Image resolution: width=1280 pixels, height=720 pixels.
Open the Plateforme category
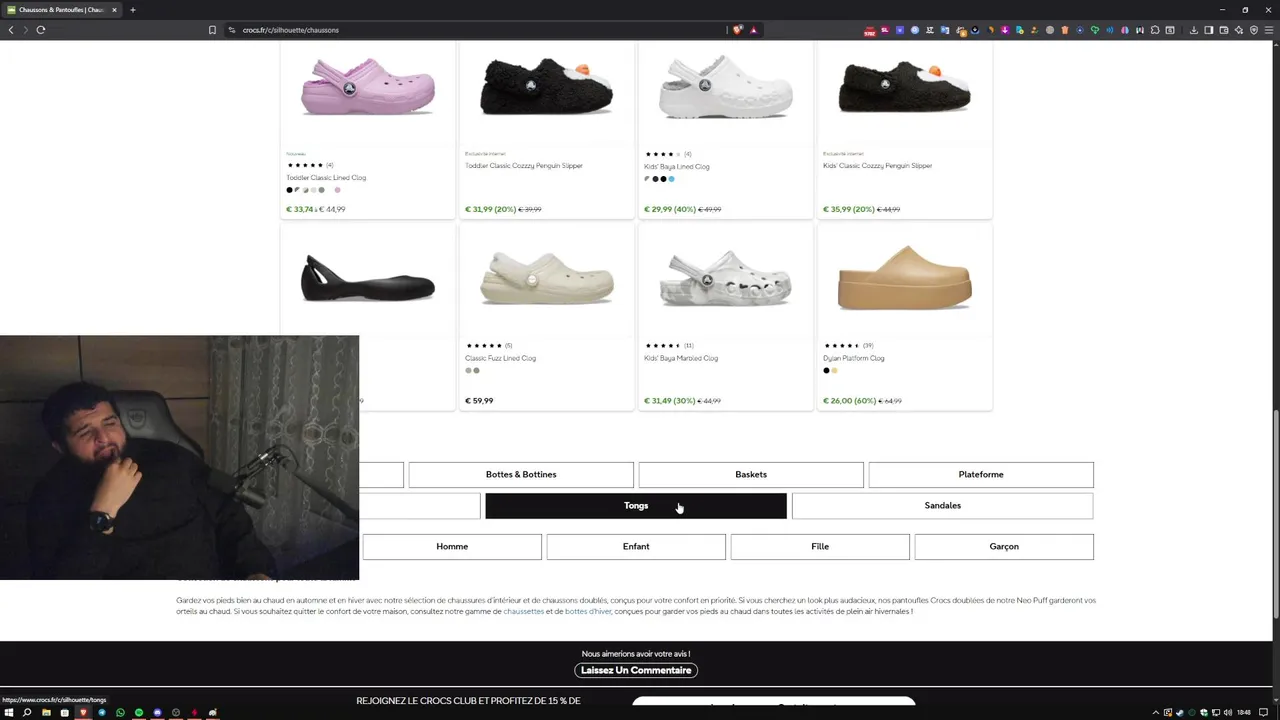[981, 475]
